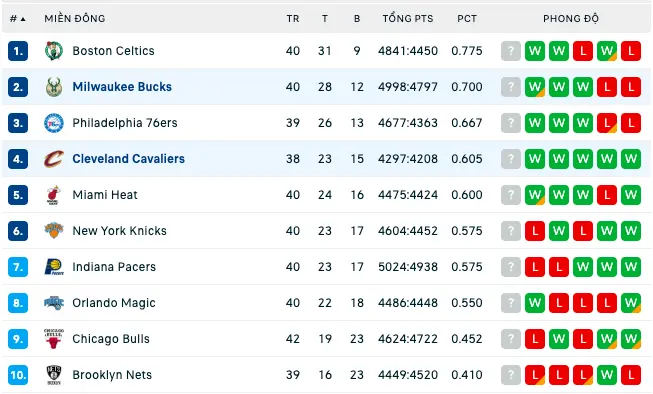This screenshot has height=394, width=653.
Task: Click the Chicago Bulls logo
Action: (x=54, y=339)
